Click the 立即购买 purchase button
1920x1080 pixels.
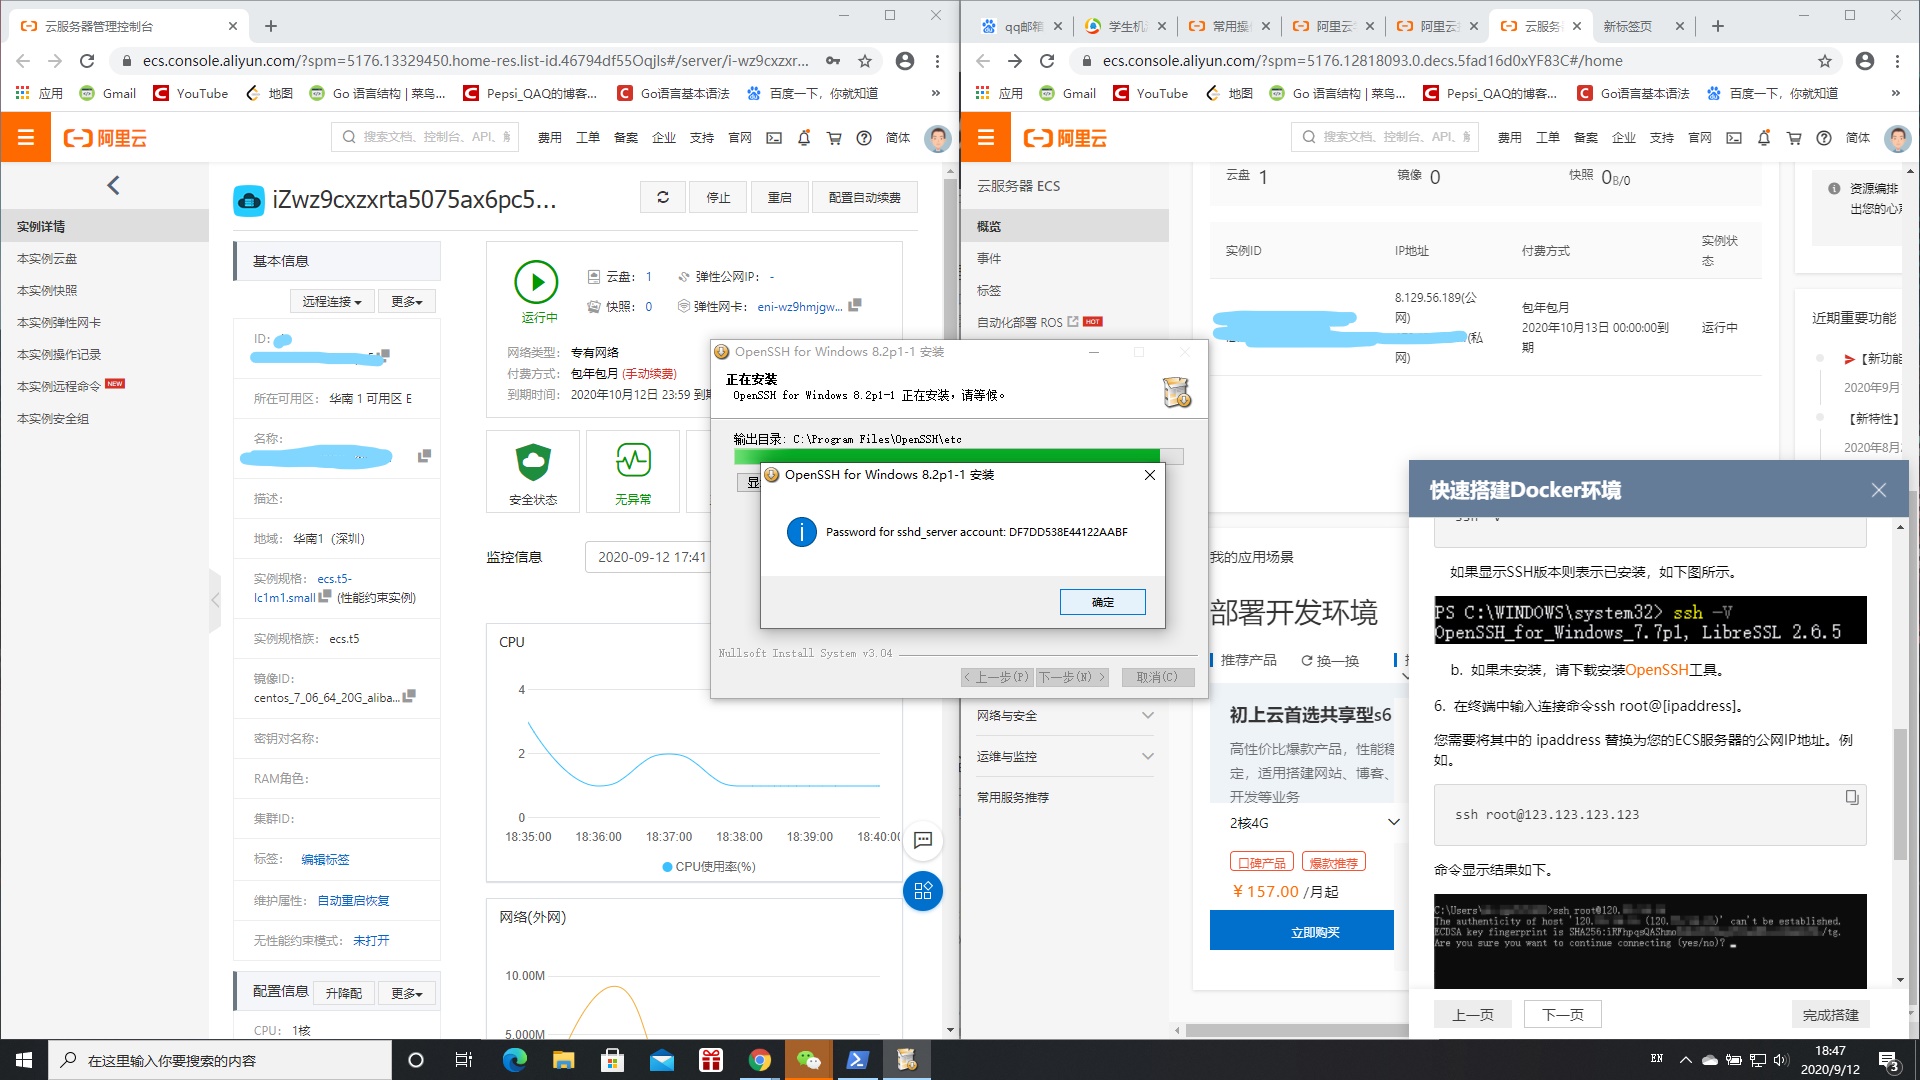[1301, 930]
